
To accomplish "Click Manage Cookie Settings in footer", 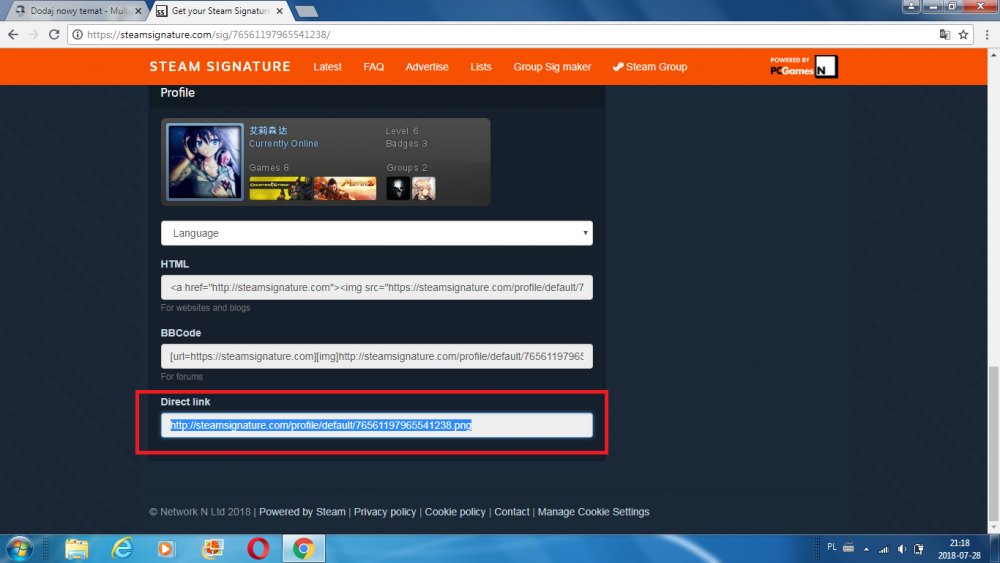I will [593, 512].
